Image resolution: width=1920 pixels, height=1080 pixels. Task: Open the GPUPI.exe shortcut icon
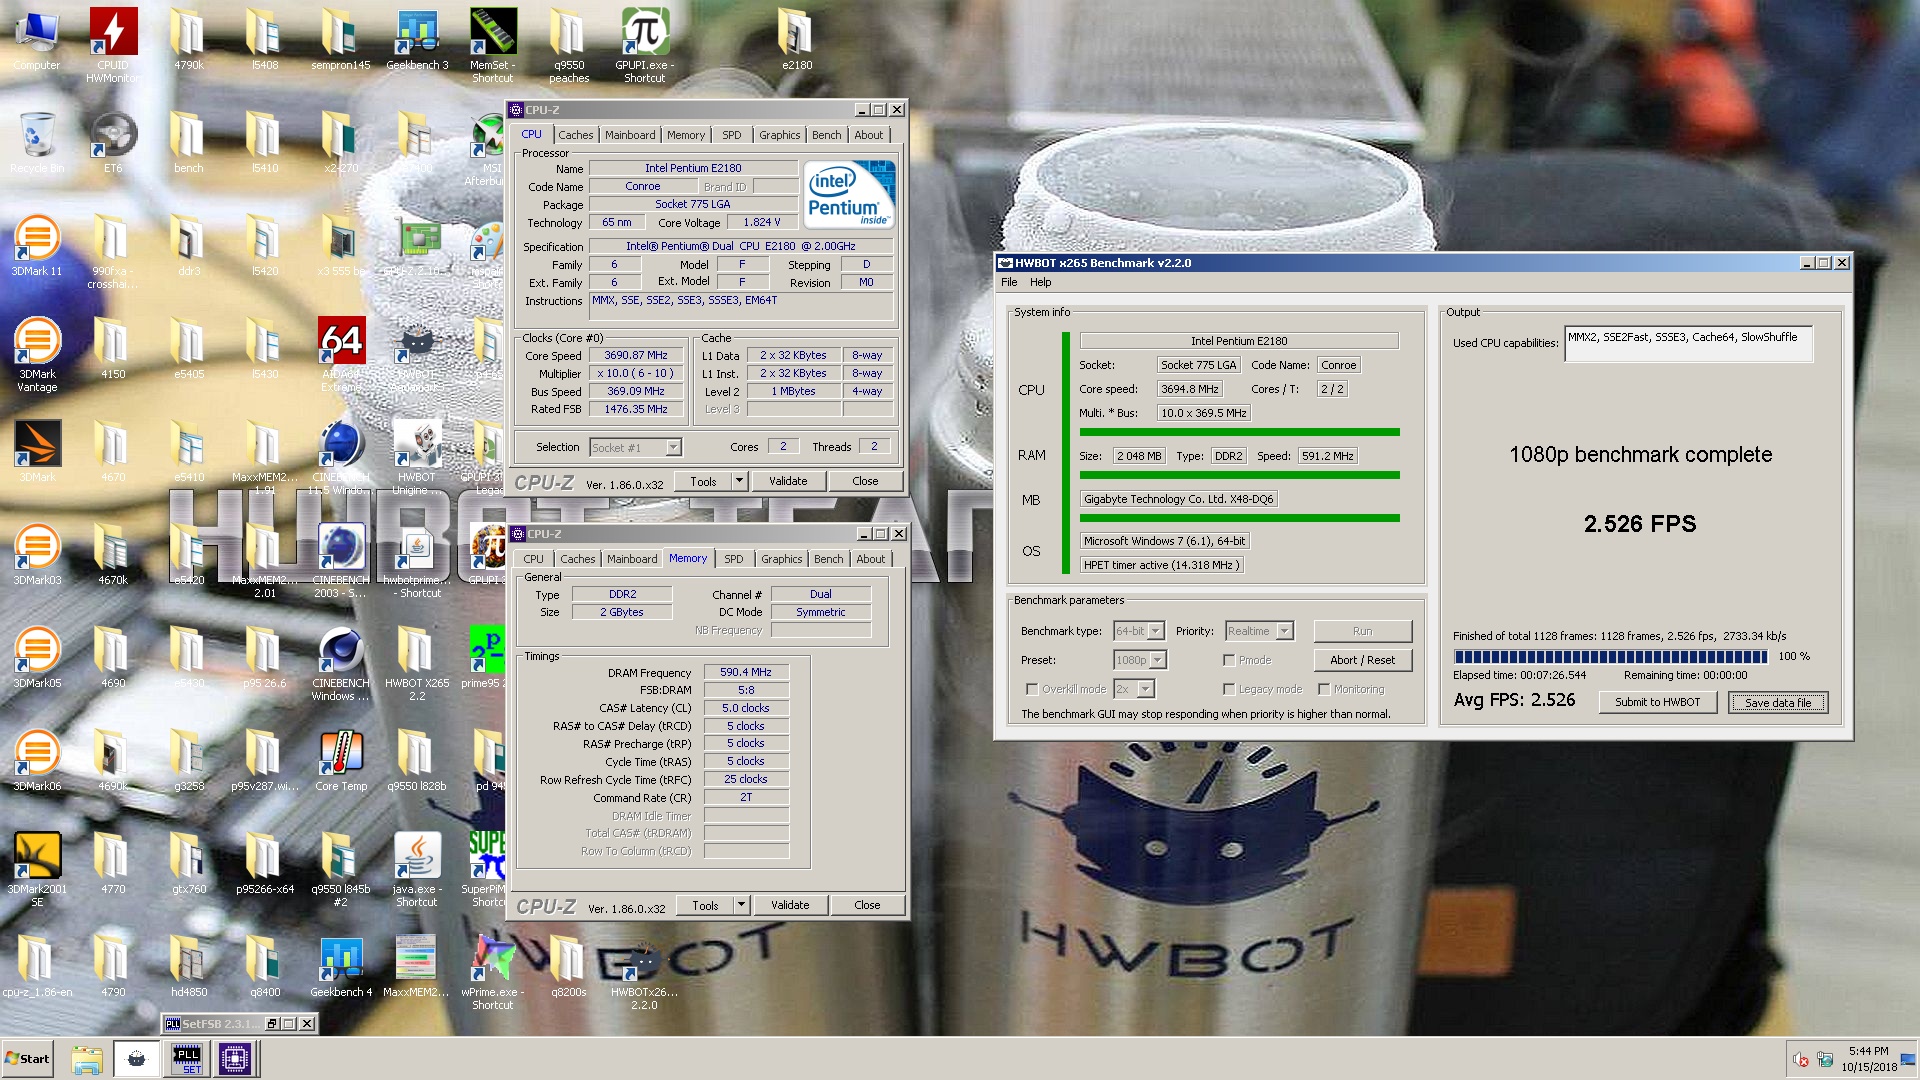pyautogui.click(x=645, y=45)
